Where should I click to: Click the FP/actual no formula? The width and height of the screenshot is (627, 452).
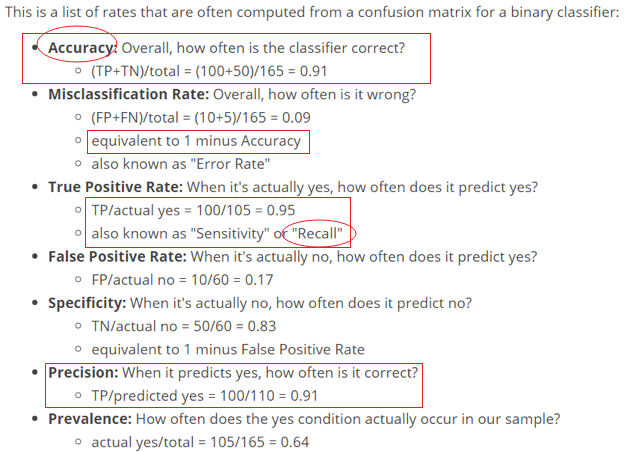[x=182, y=280]
